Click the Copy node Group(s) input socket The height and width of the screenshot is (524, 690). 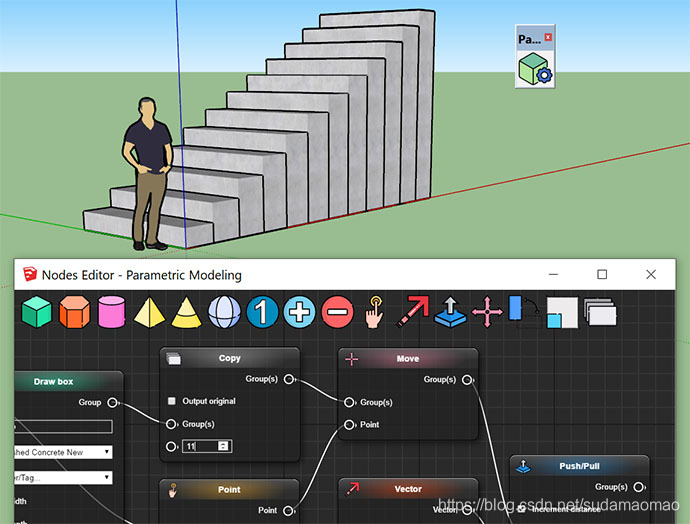coord(171,424)
